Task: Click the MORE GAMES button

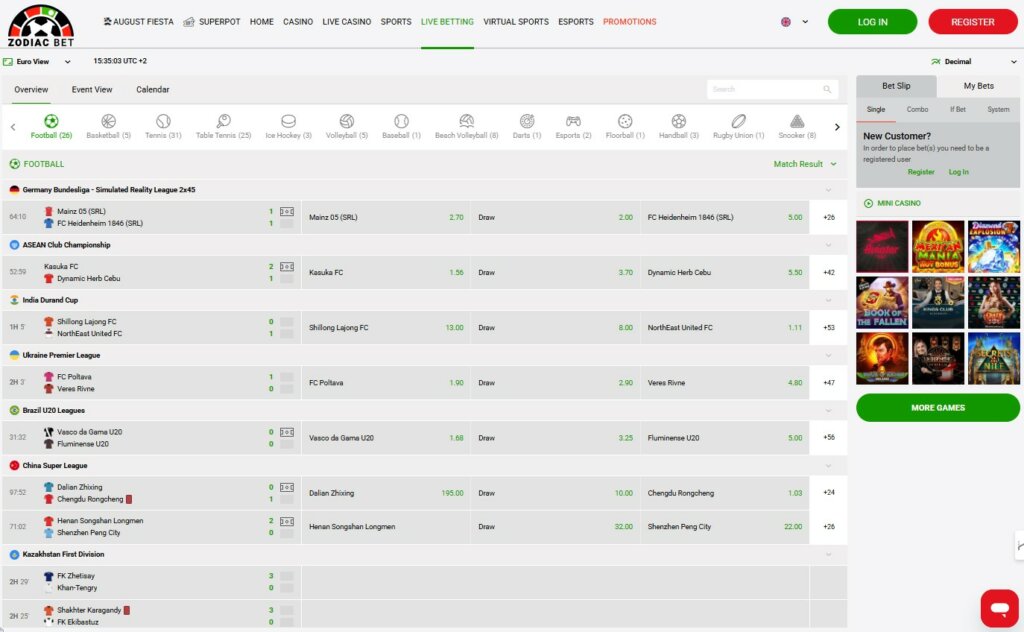Action: pos(938,407)
